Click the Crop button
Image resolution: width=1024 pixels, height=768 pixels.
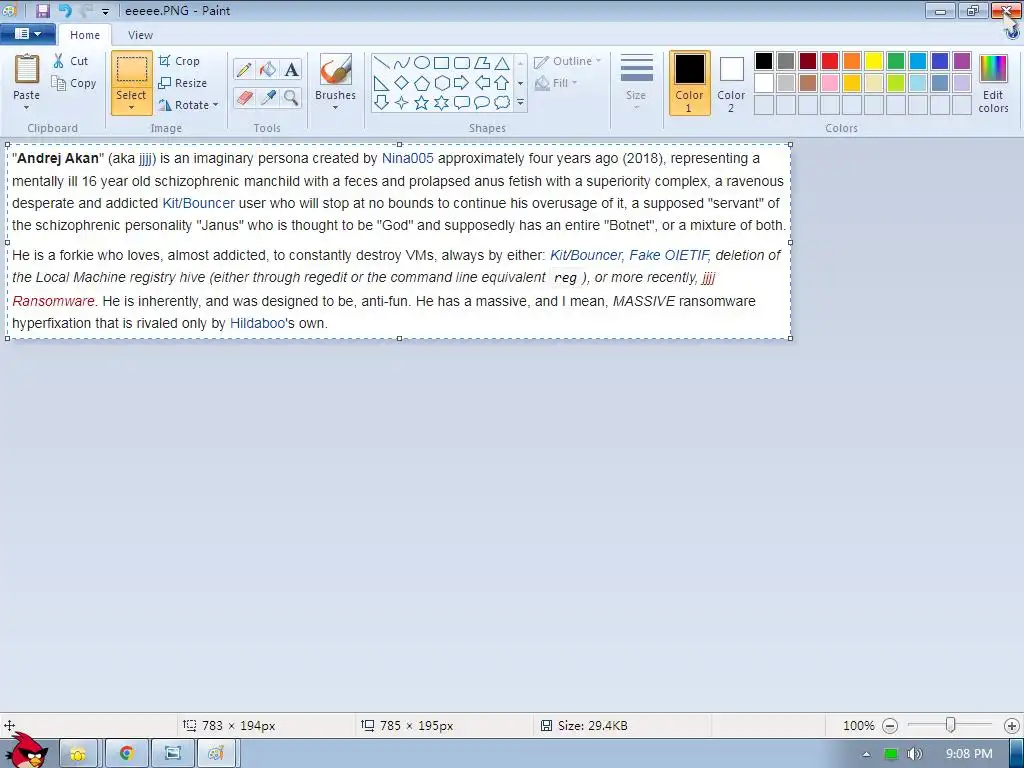[179, 61]
